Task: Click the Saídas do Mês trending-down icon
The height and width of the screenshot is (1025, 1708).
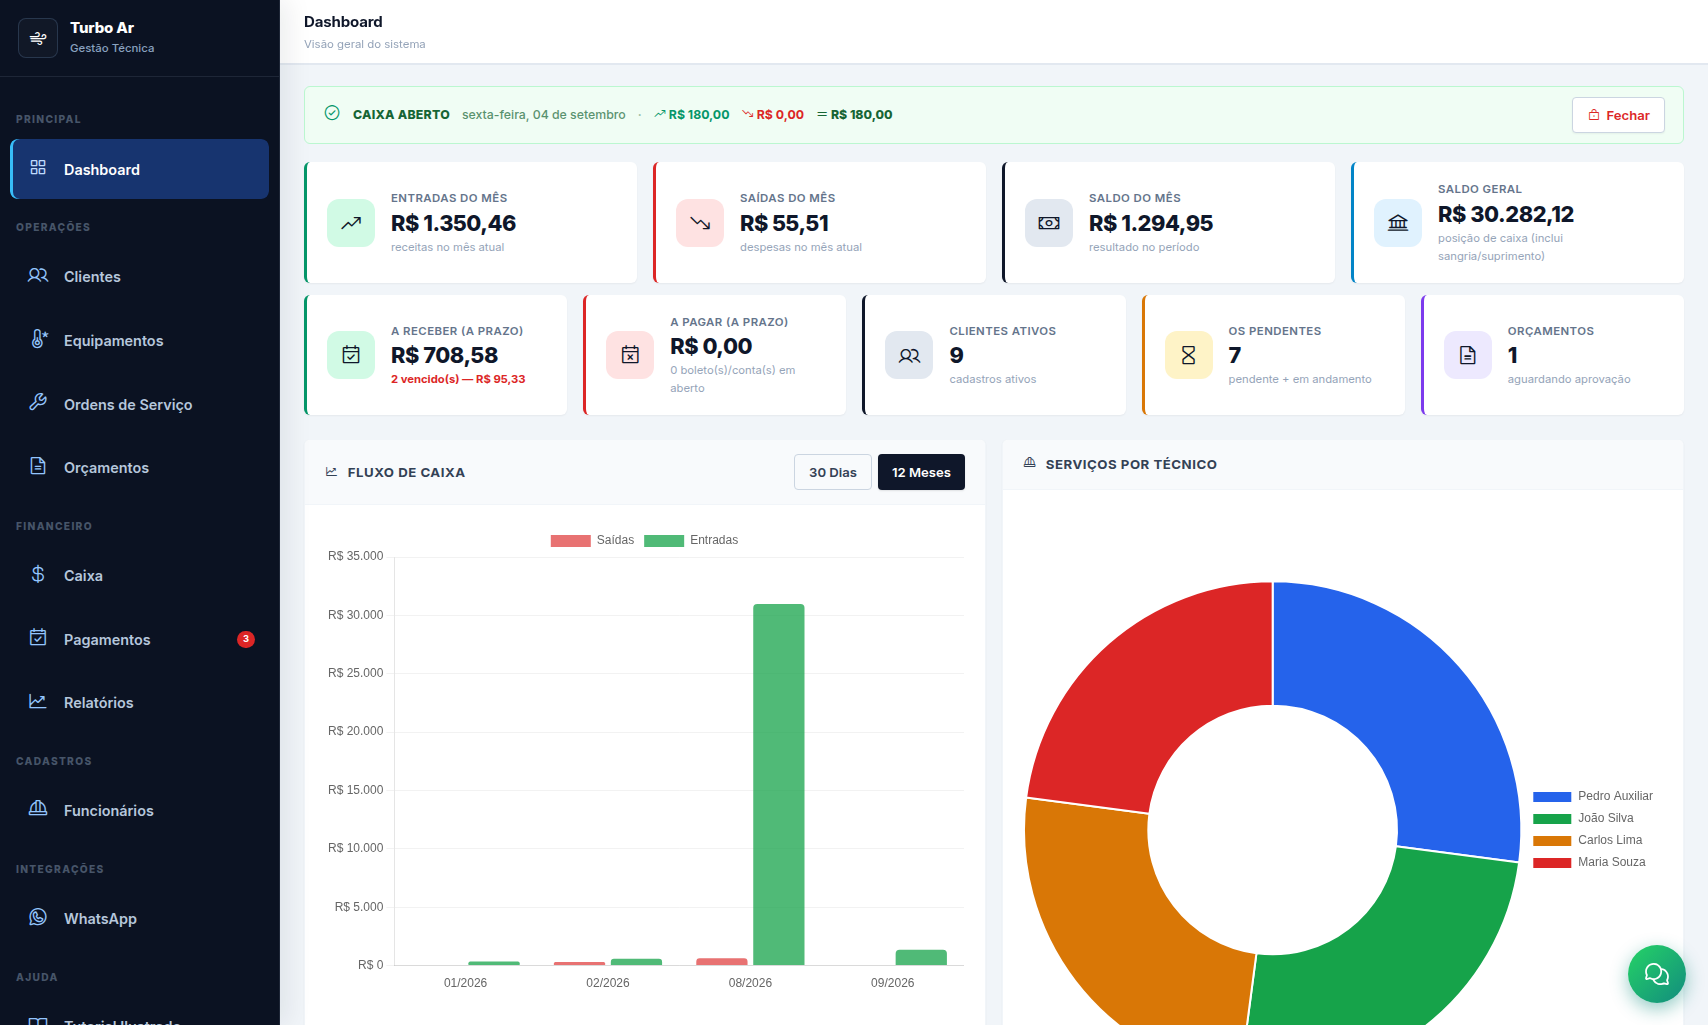Action: [700, 223]
